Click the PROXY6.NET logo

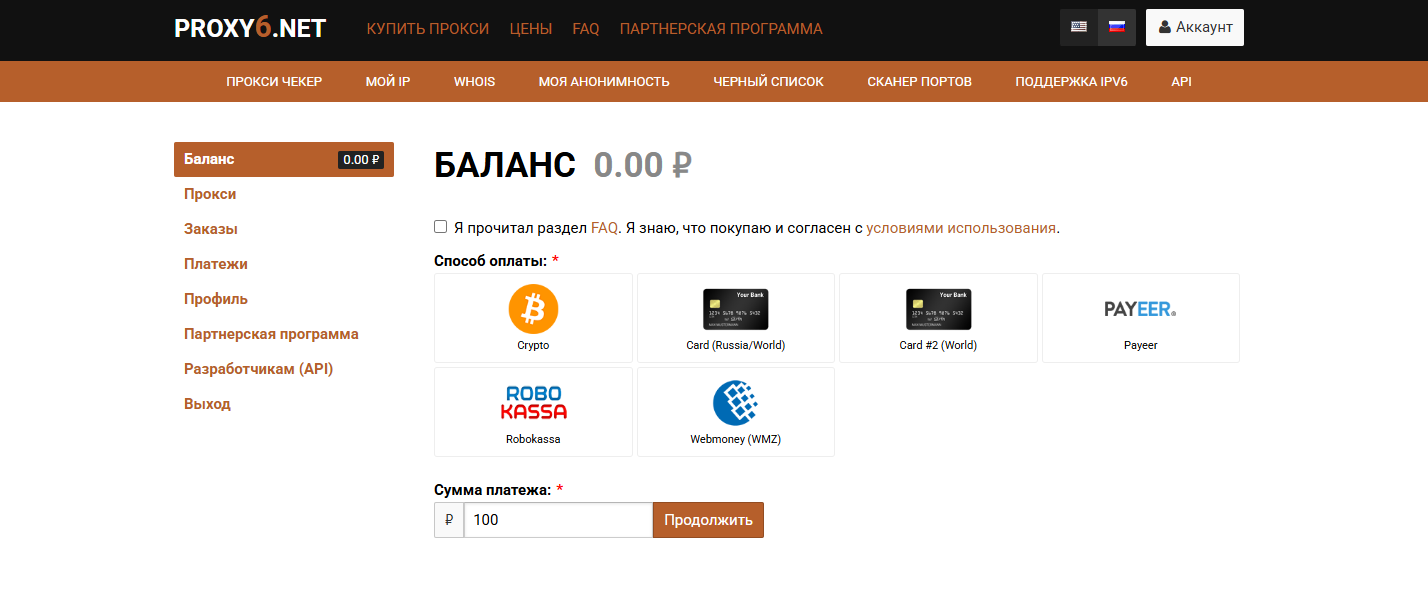click(250, 28)
